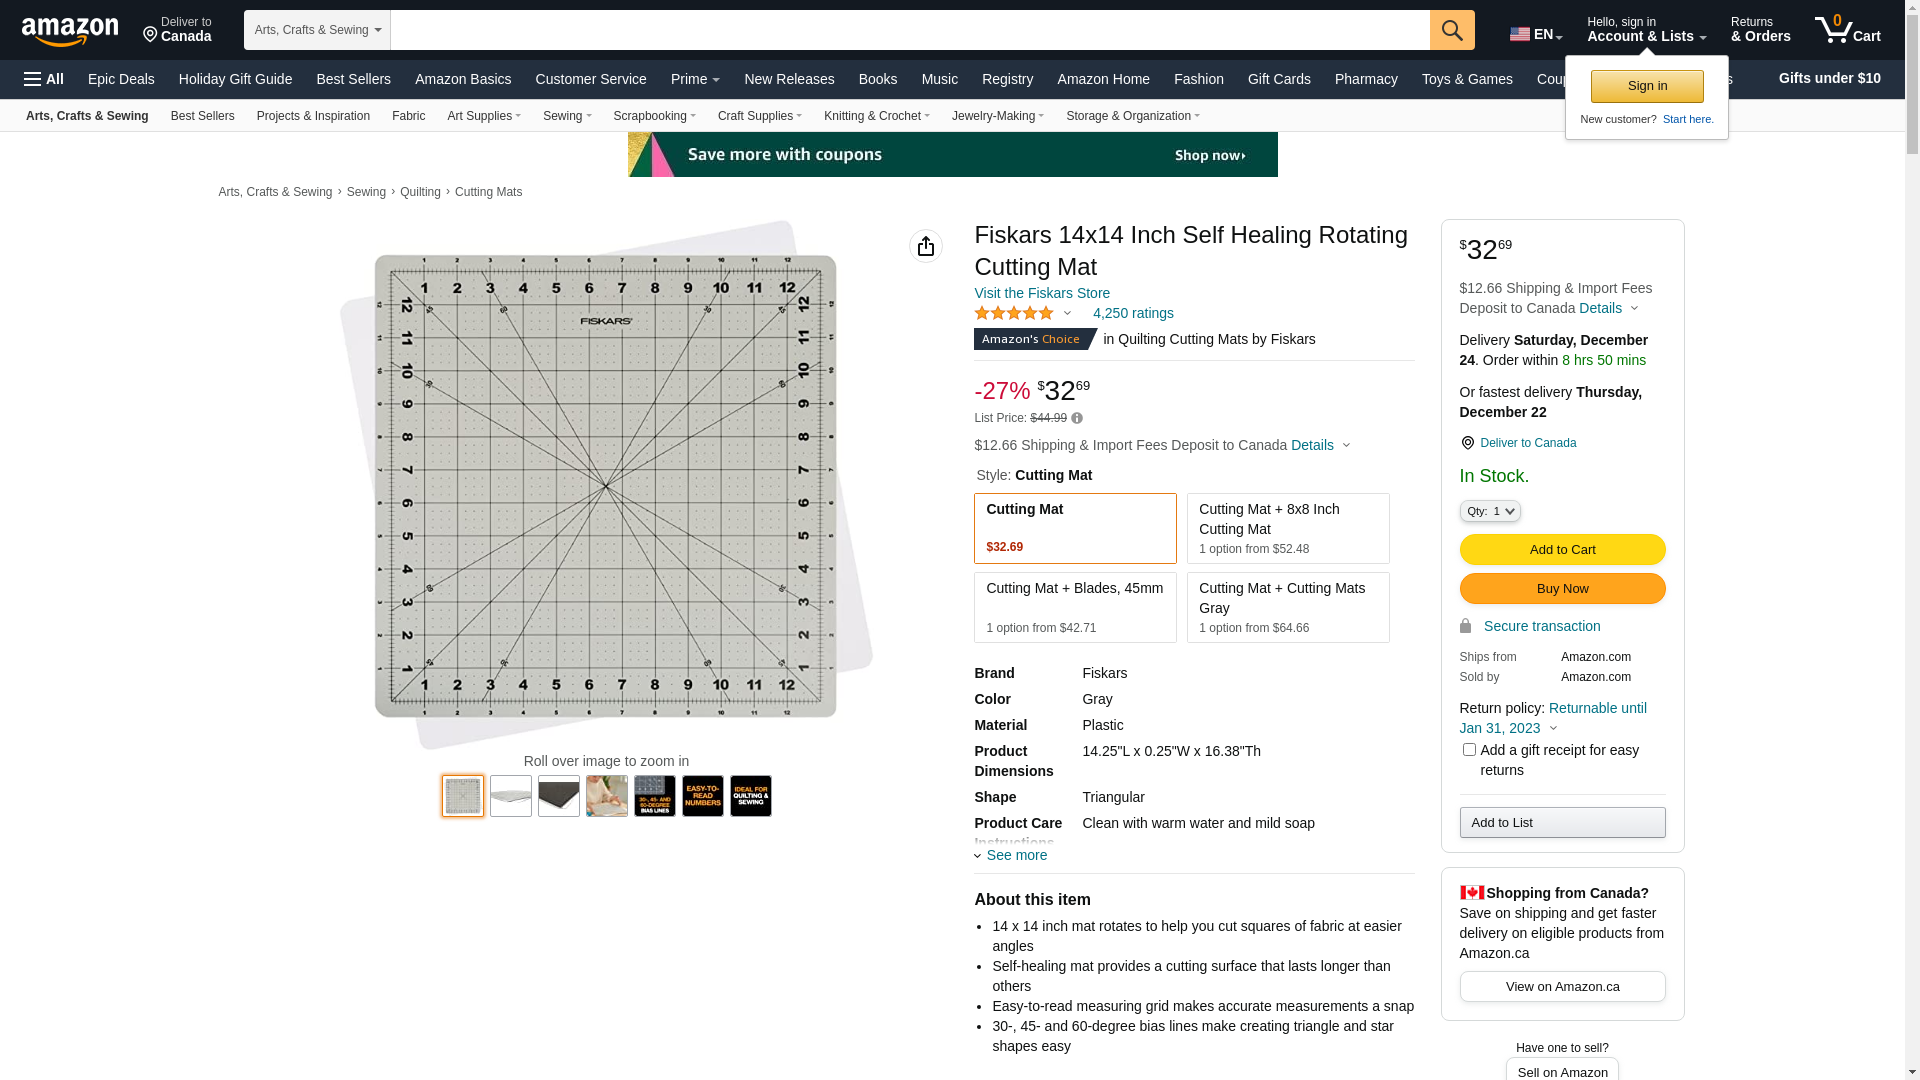Click the star rating to see reviews
The height and width of the screenshot is (1080, 1920).
pos(1014,313)
